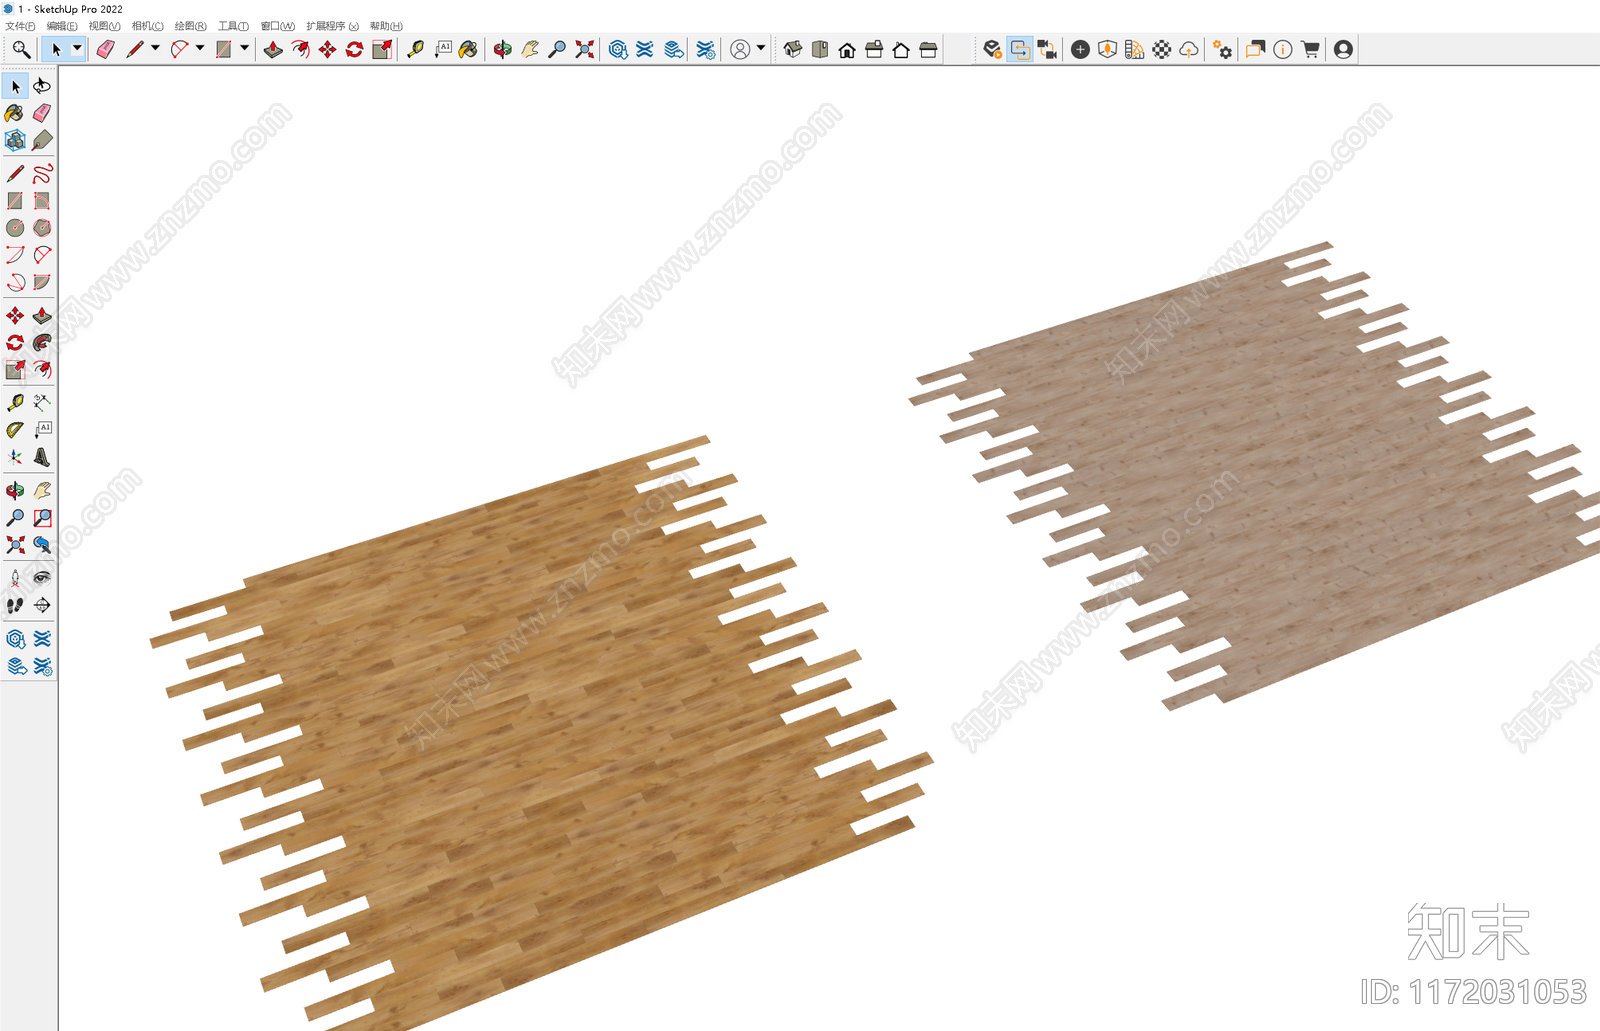Open the Extension Manager gears icon
Viewport: 1600px width, 1031px height.
[1222, 49]
